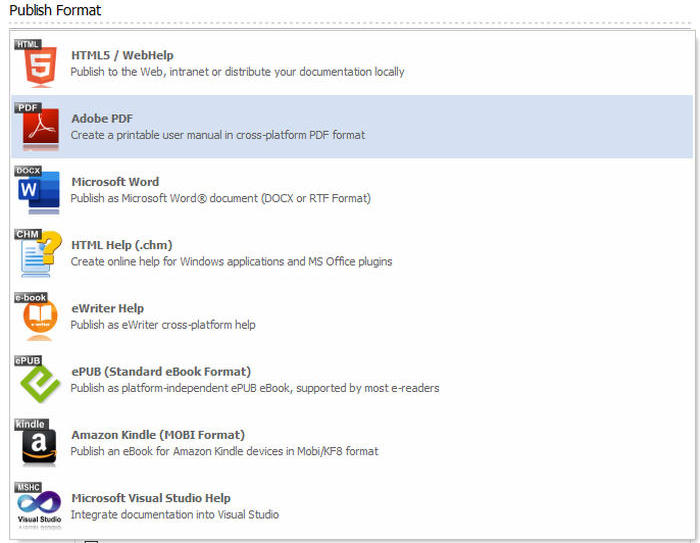The image size is (700, 543).
Task: Pick the Microsoft Visual Studio Help title
Action: tap(151, 498)
